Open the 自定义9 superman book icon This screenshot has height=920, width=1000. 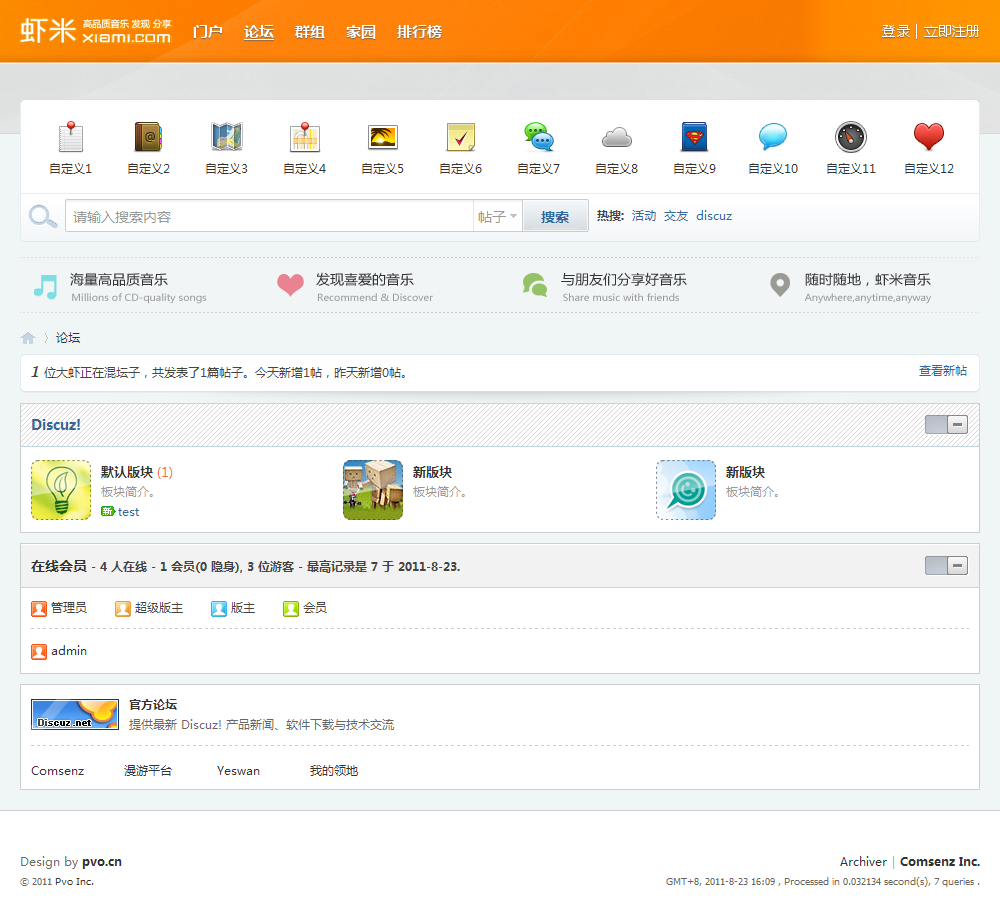click(695, 136)
